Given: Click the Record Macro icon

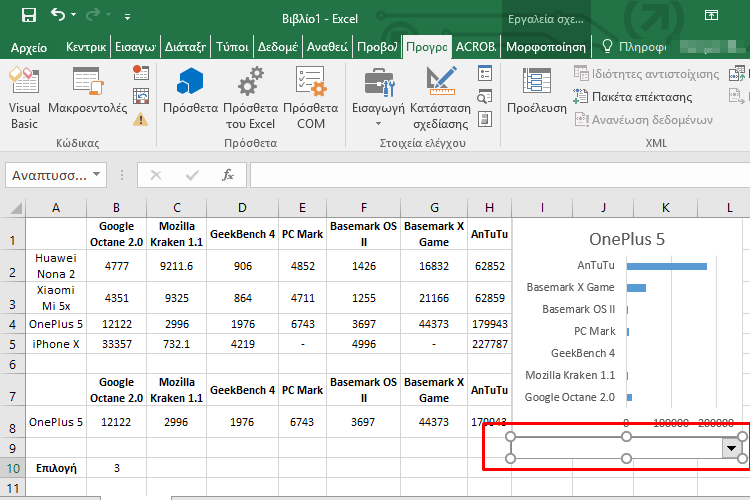Looking at the screenshot, I should click(141, 73).
